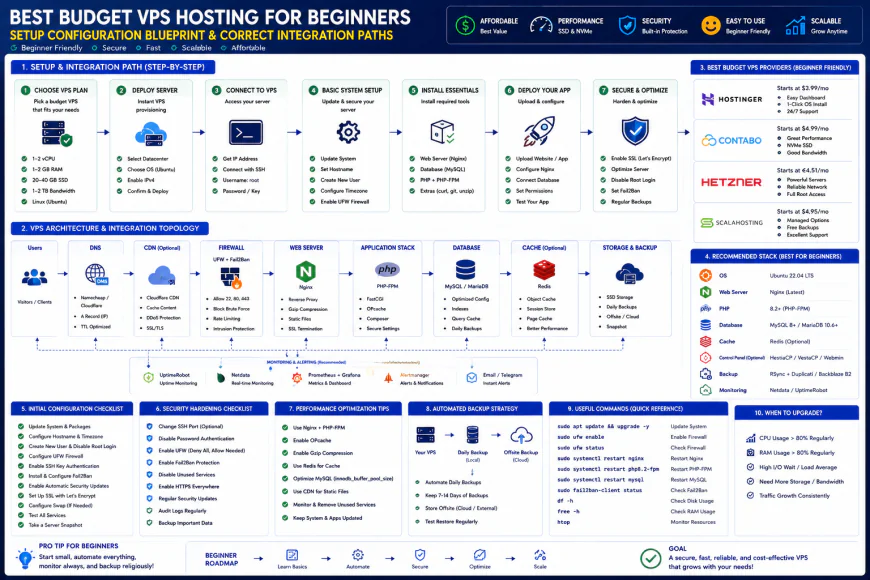
Task: Click the Firewall brick-and-flame icon
Action: tap(231, 278)
